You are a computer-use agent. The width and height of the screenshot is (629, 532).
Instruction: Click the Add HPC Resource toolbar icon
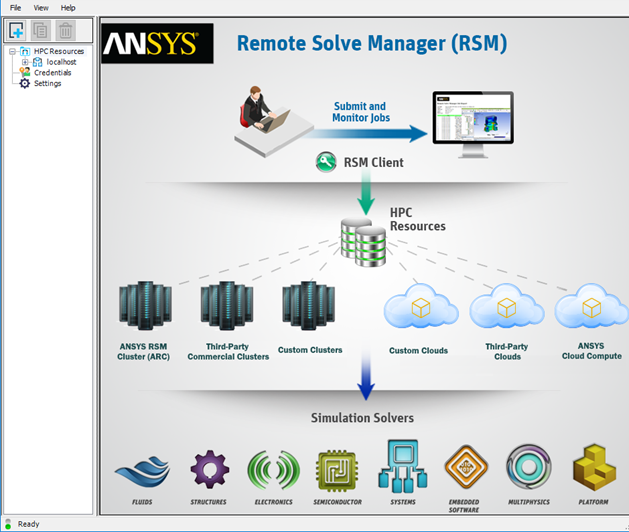16,30
